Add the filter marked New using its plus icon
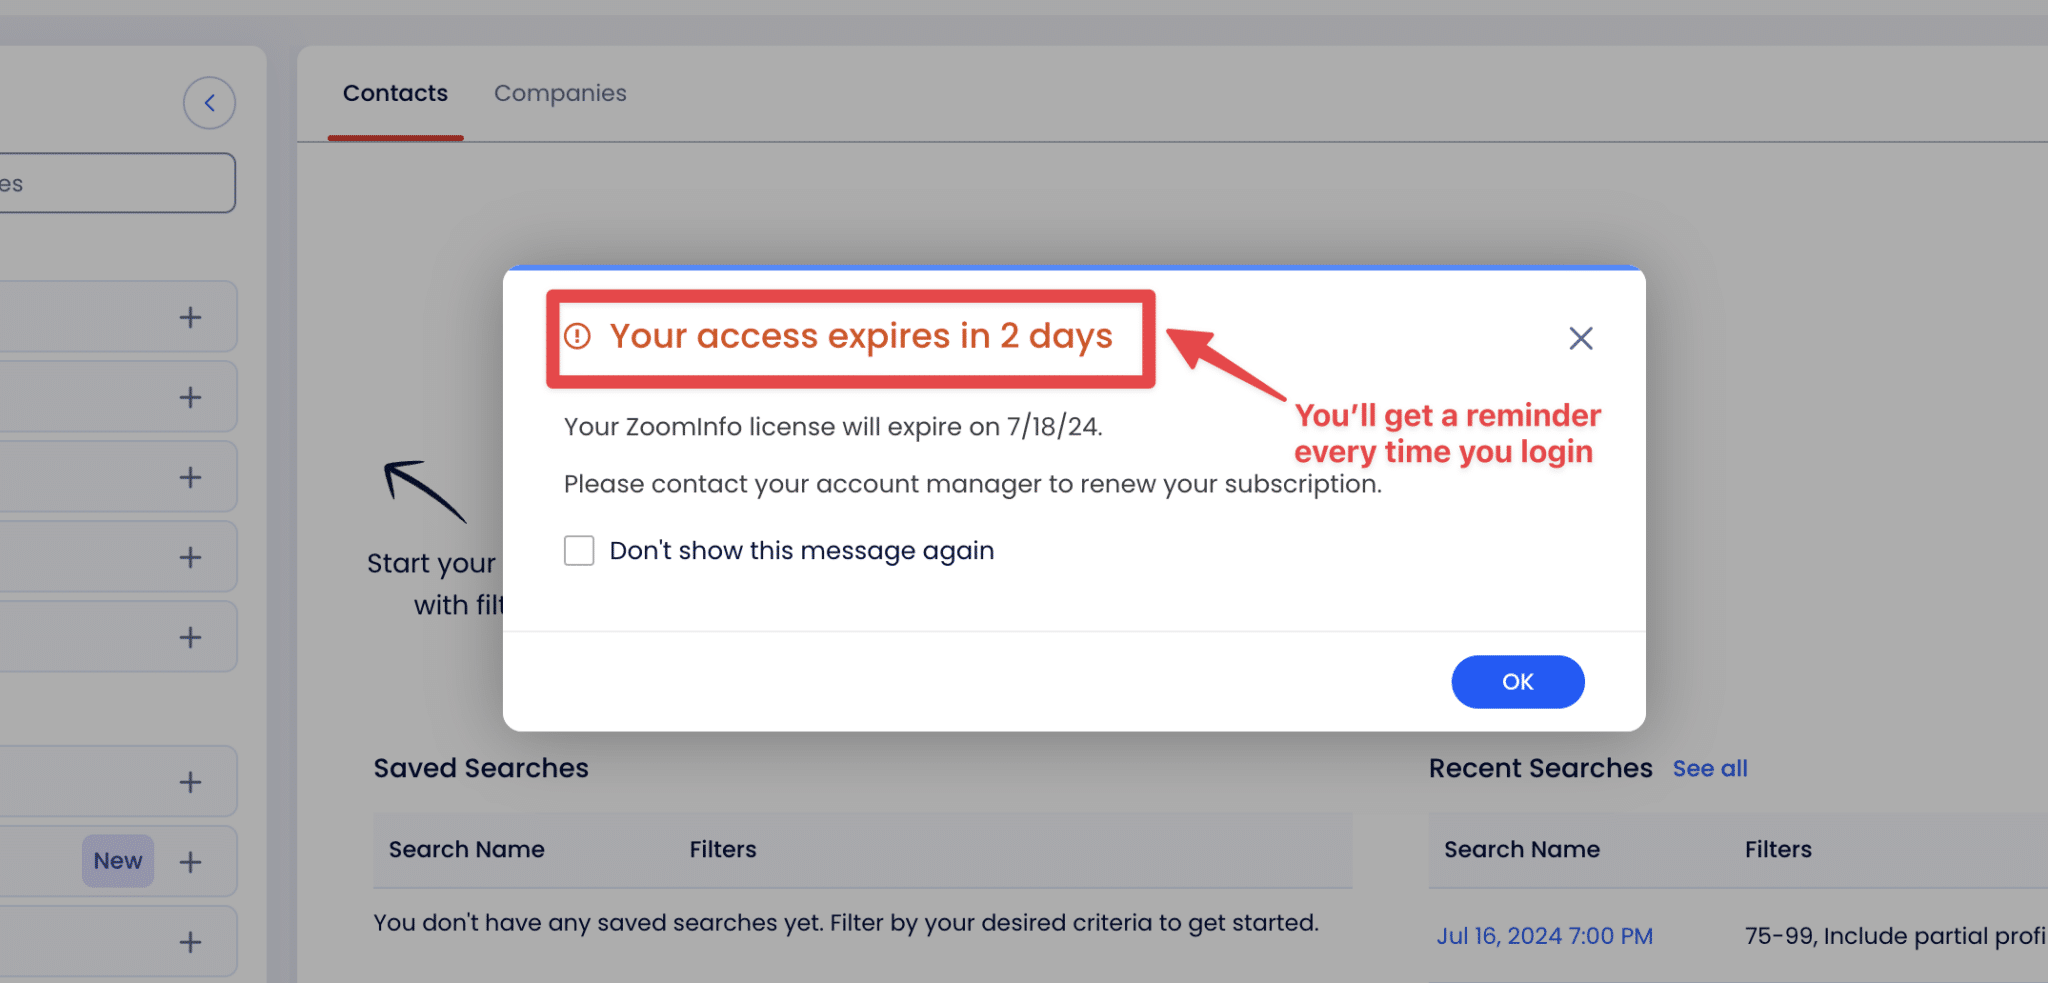 pyautogui.click(x=190, y=861)
